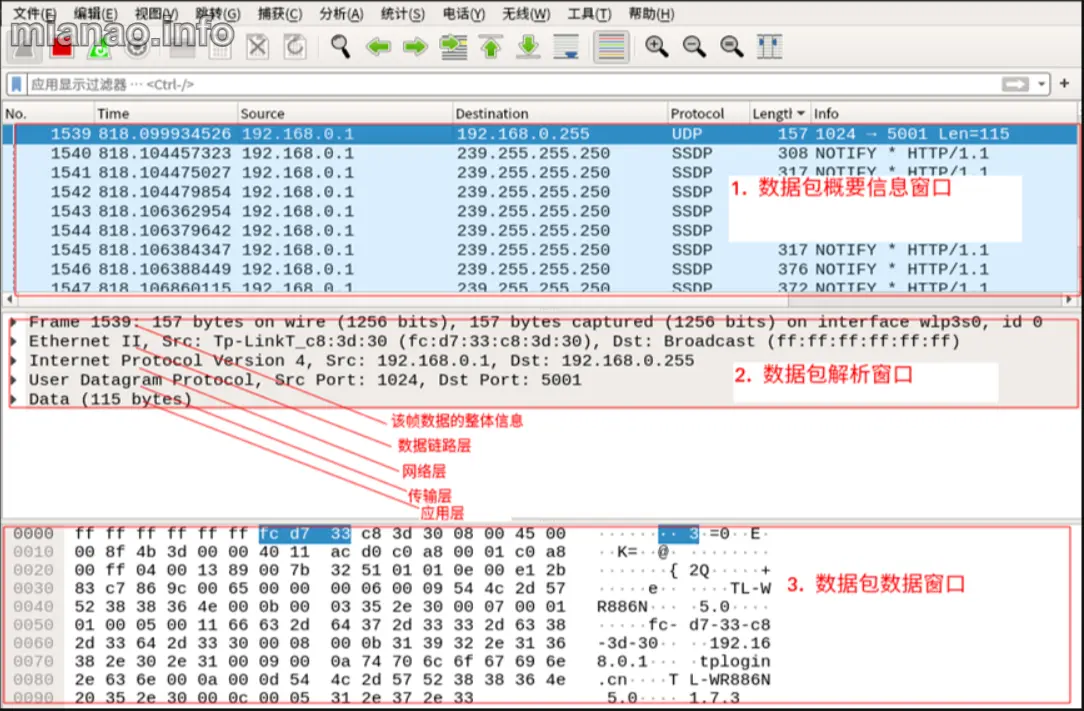
Task: Expand the Internet Protocol Version 4 section
Action: (x=12, y=360)
